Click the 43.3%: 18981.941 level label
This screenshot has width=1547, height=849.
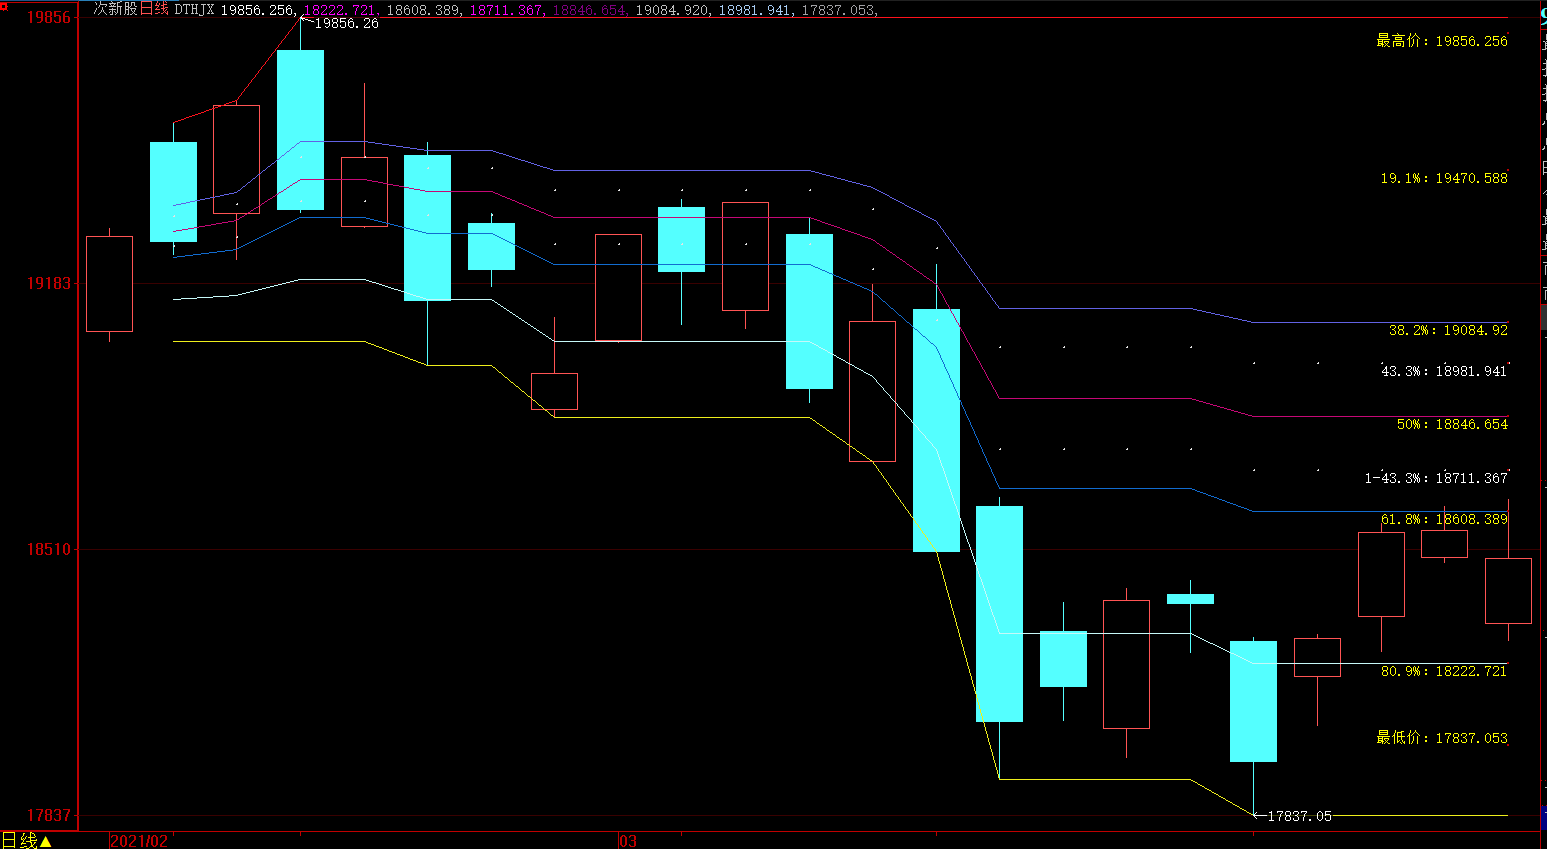click(x=1444, y=371)
